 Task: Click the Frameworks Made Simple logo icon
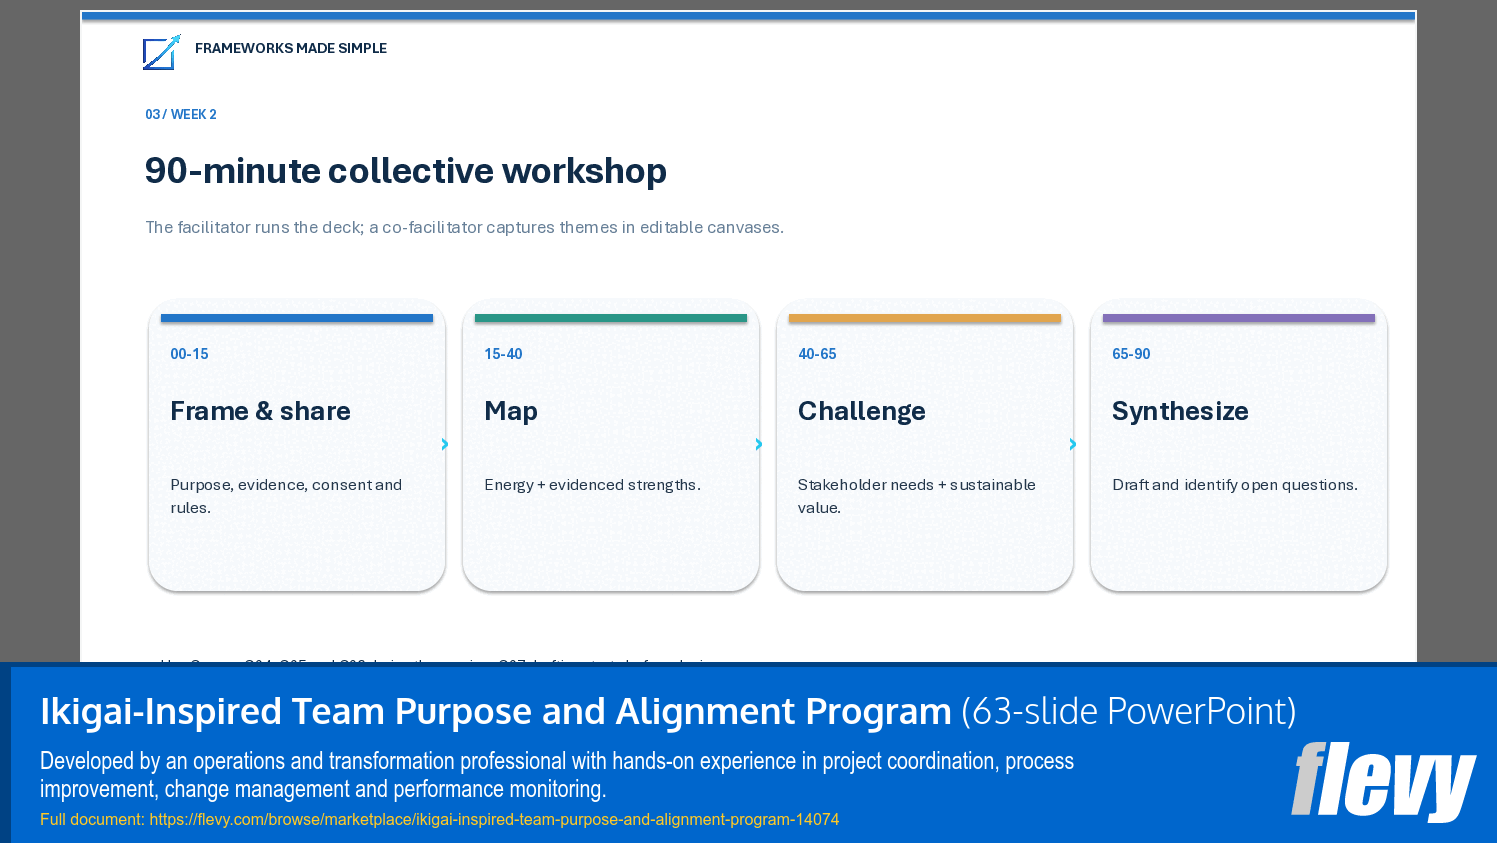pyautogui.click(x=162, y=52)
